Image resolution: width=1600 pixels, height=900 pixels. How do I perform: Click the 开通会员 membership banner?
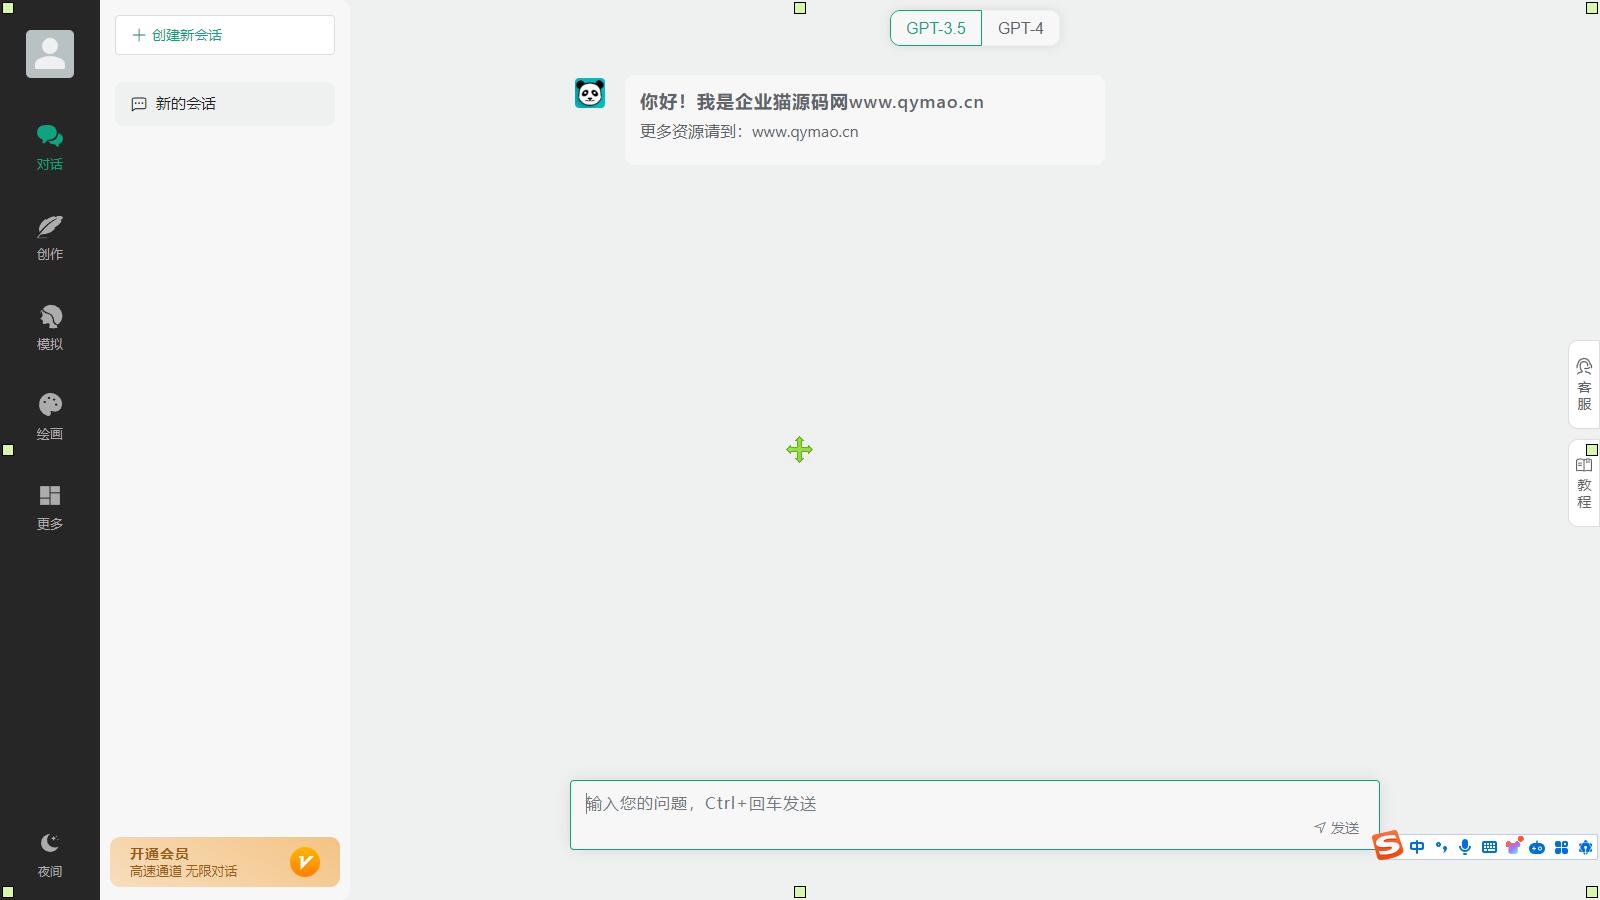[x=225, y=862]
